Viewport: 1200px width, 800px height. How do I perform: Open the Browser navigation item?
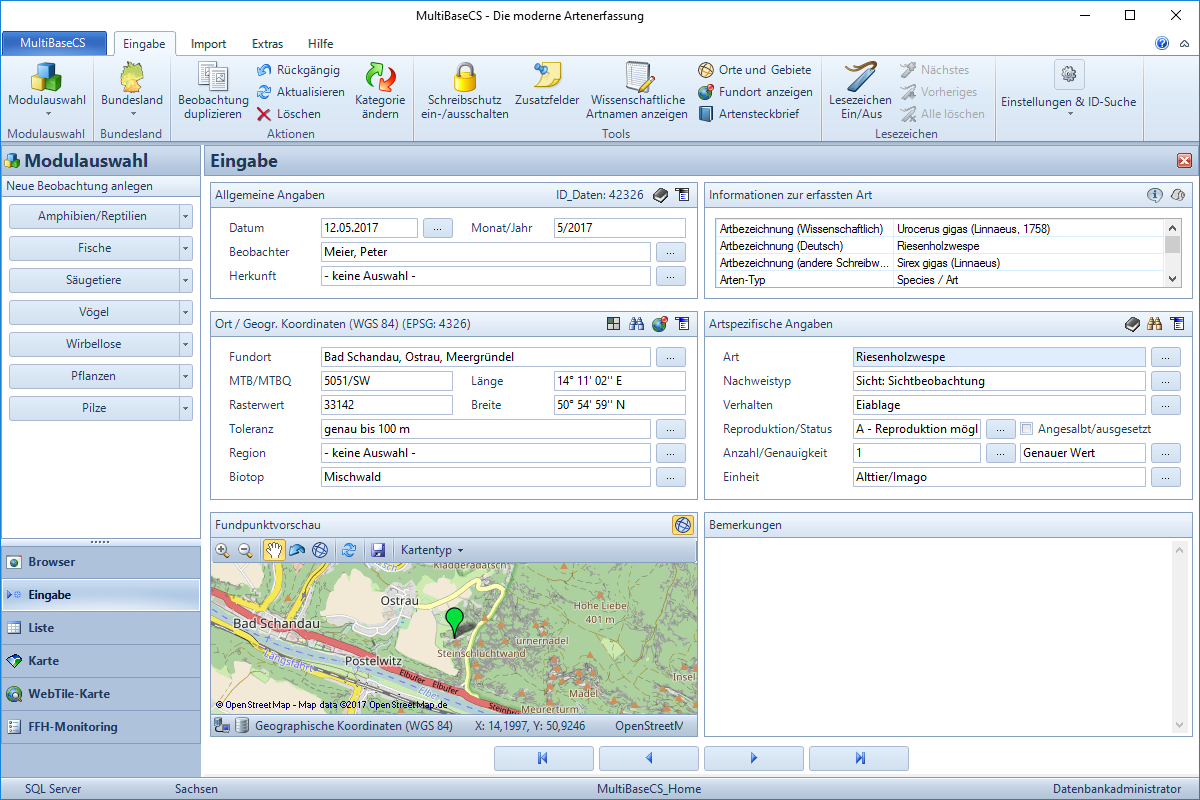100,562
